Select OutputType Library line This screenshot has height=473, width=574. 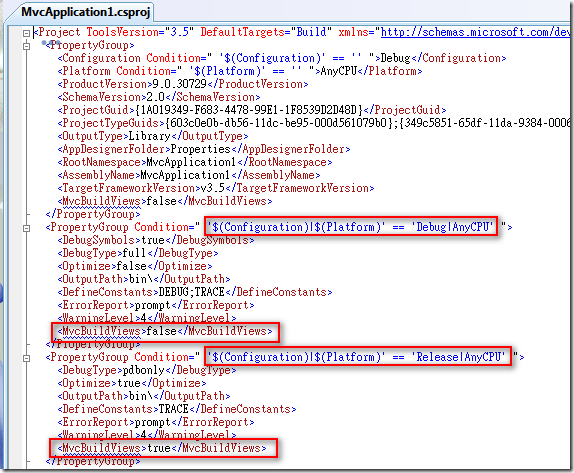tap(153, 136)
